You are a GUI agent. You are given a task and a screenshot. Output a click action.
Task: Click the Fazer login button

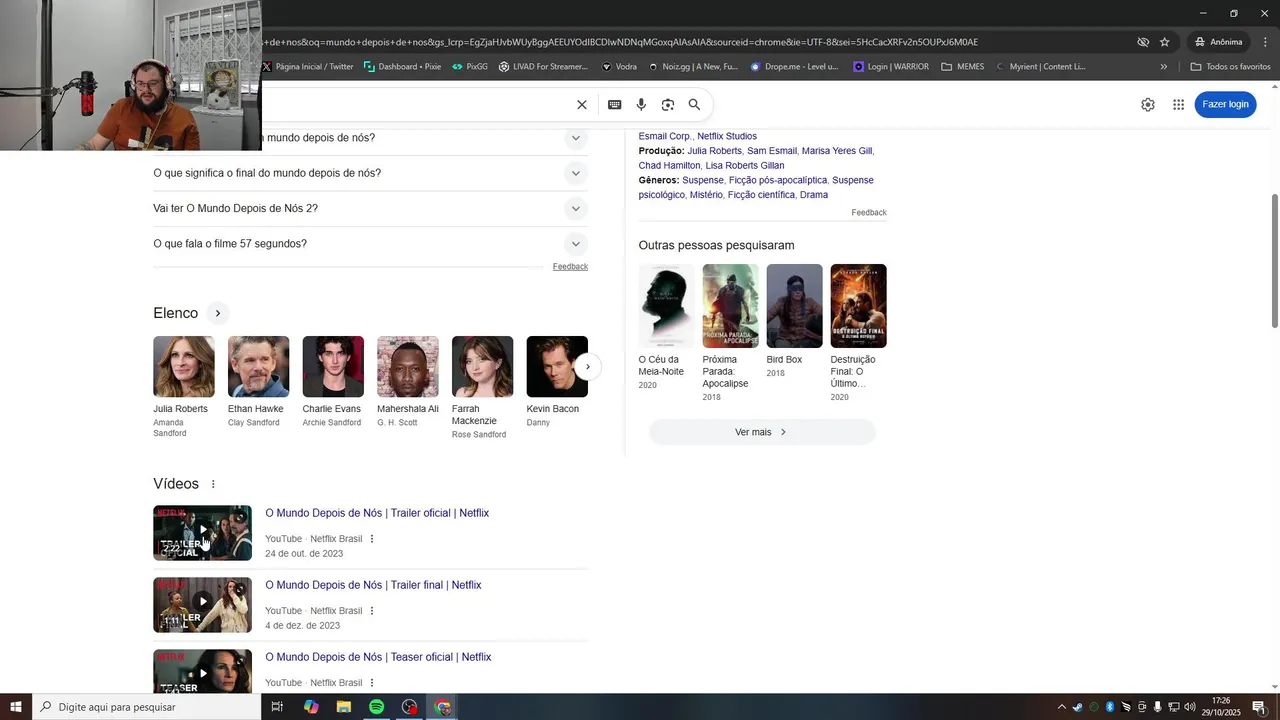click(x=1225, y=105)
